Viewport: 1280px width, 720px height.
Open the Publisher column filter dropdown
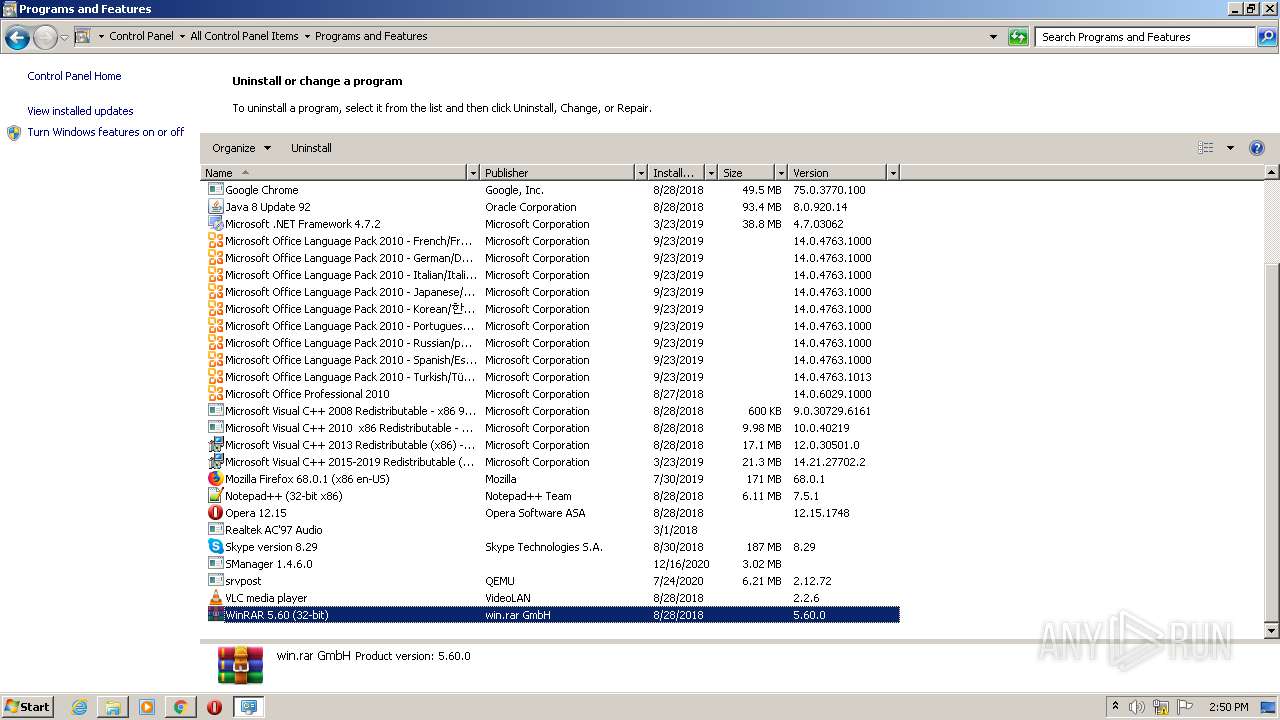[641, 173]
